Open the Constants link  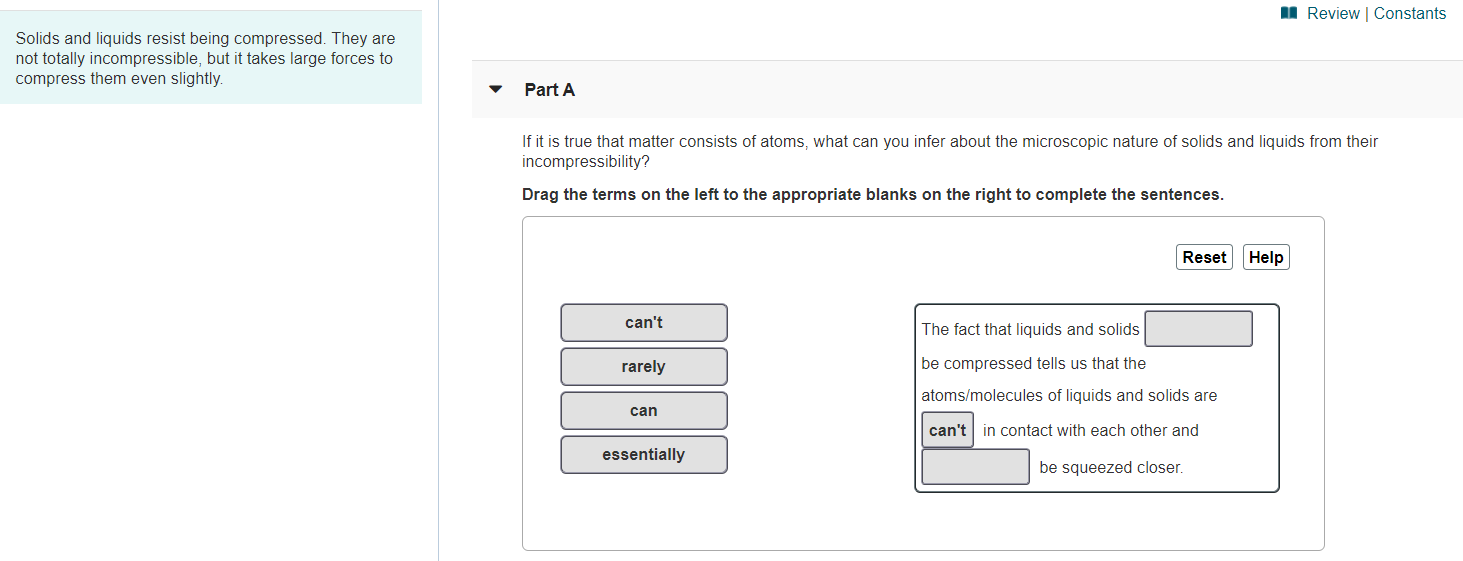point(1409,13)
